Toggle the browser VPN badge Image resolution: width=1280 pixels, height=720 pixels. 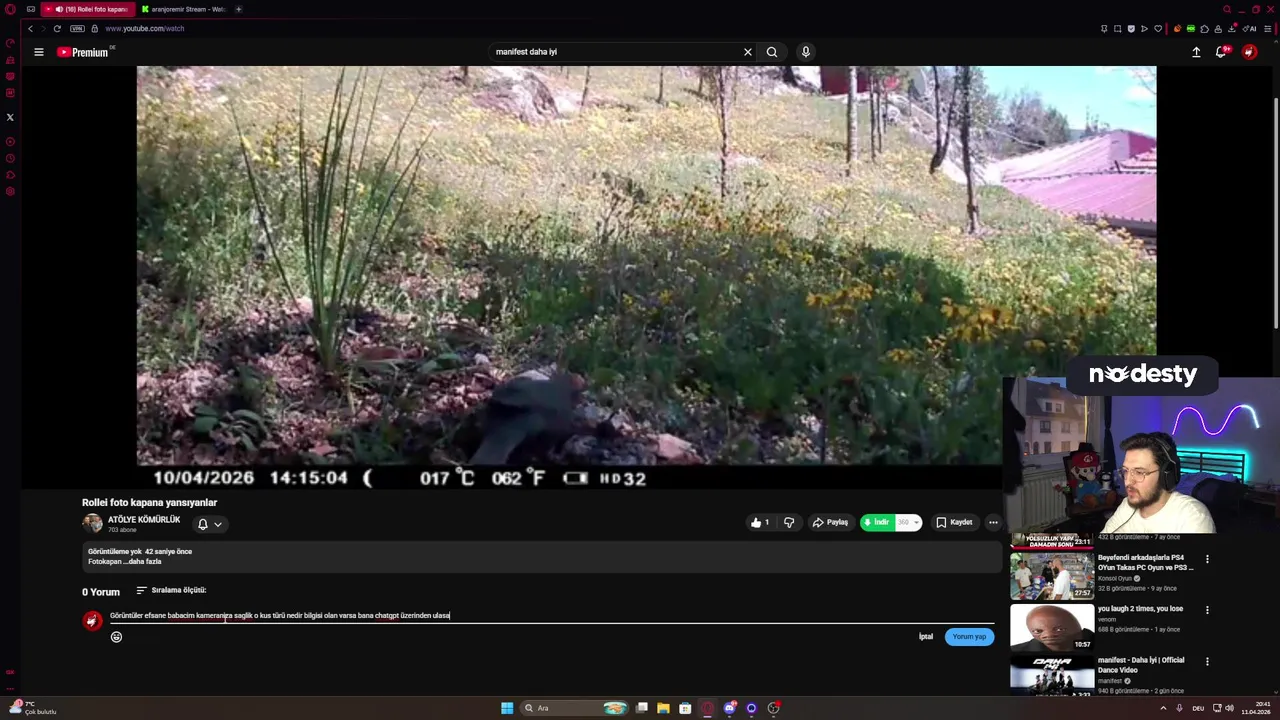[77, 28]
